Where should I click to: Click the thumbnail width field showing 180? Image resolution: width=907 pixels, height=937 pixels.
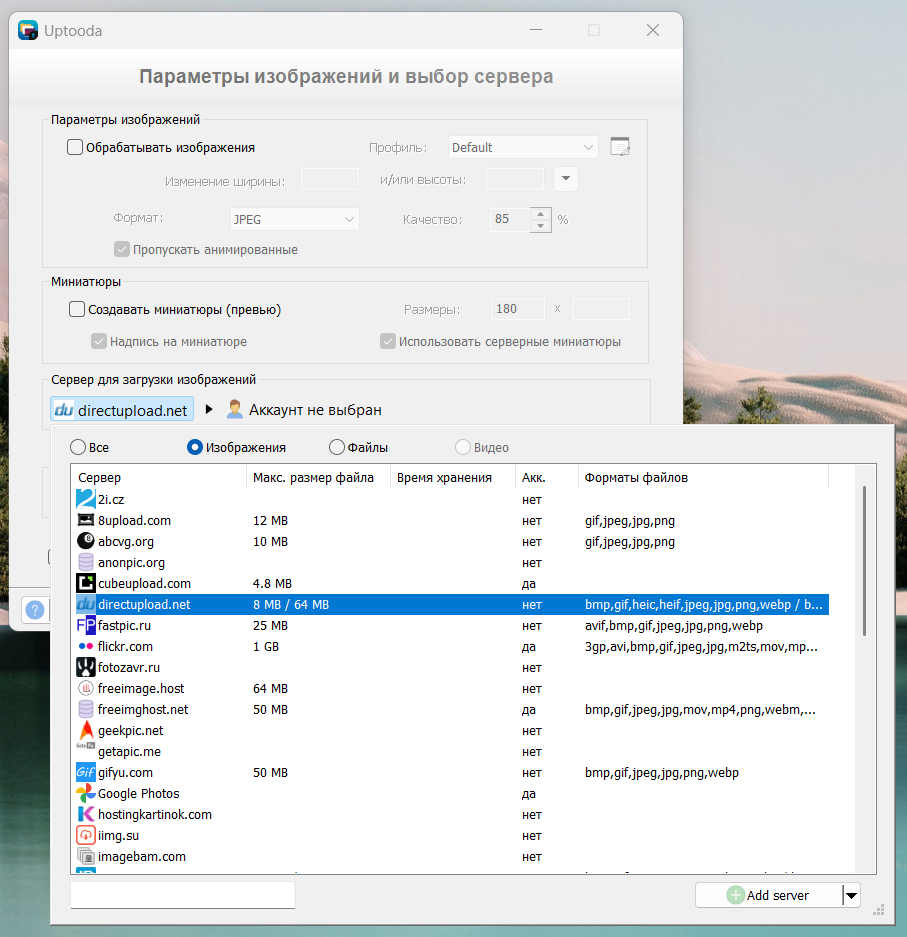click(518, 309)
